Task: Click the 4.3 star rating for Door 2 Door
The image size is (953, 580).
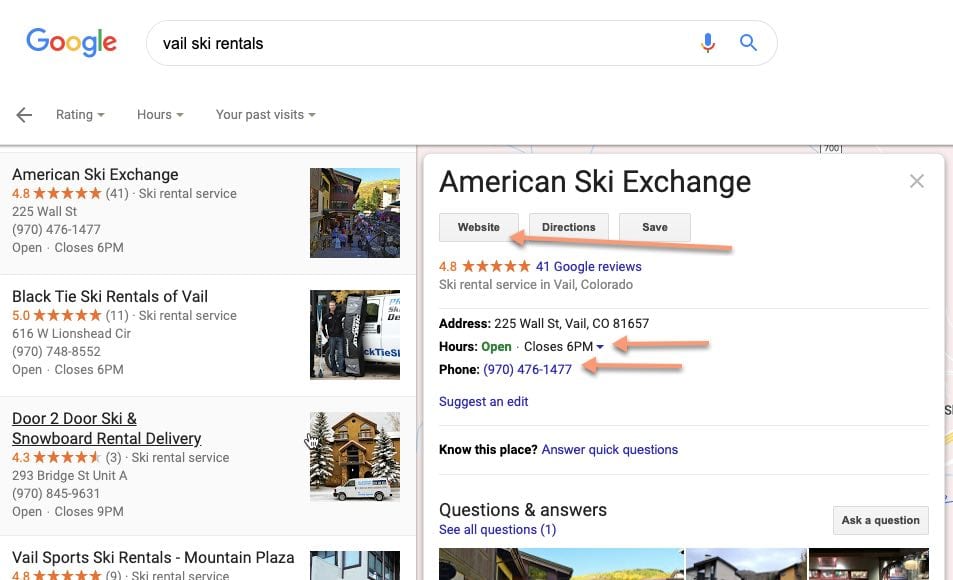Action: (x=57, y=457)
